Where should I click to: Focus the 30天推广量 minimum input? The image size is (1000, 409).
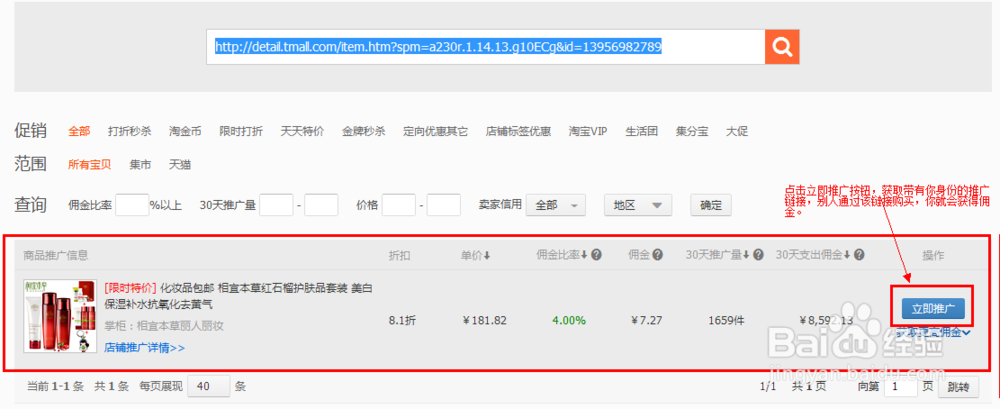276,205
